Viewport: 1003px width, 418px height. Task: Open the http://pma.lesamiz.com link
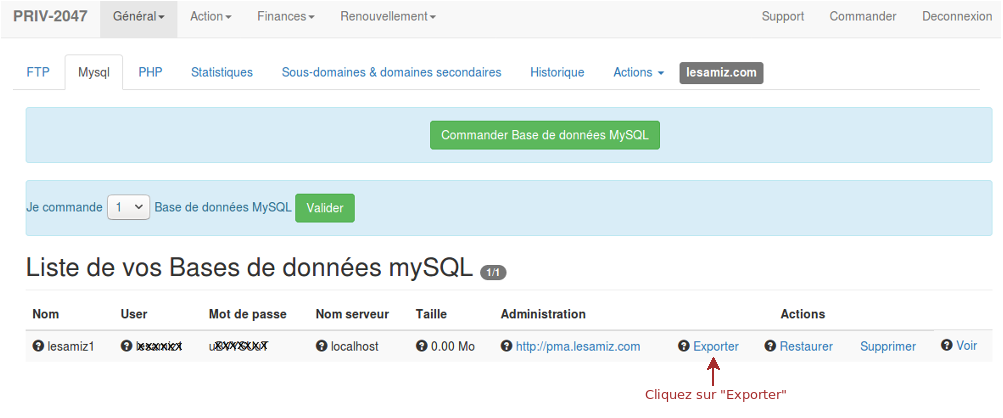point(578,346)
